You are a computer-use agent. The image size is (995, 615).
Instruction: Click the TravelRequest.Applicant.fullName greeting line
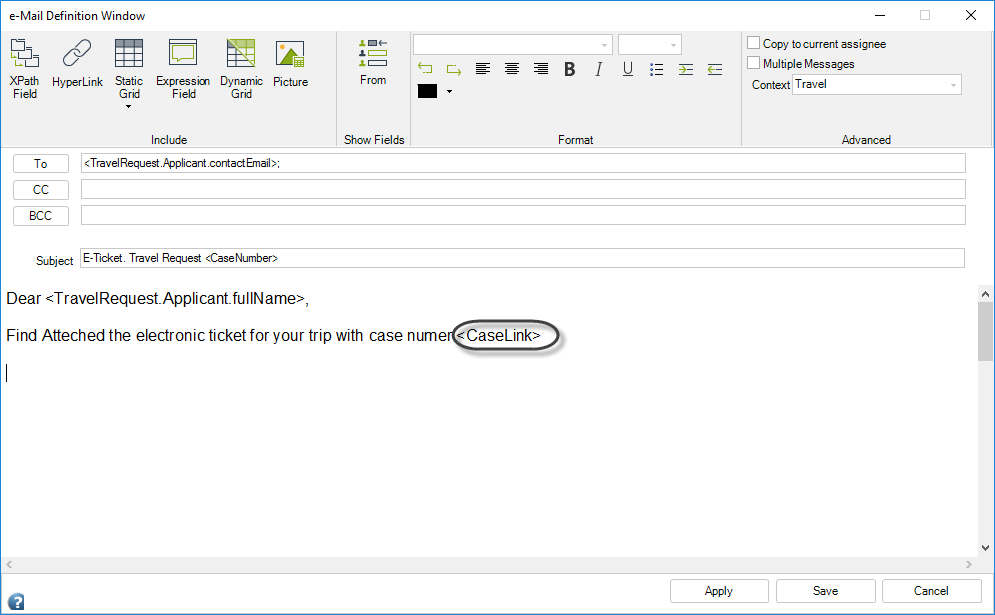(x=157, y=298)
